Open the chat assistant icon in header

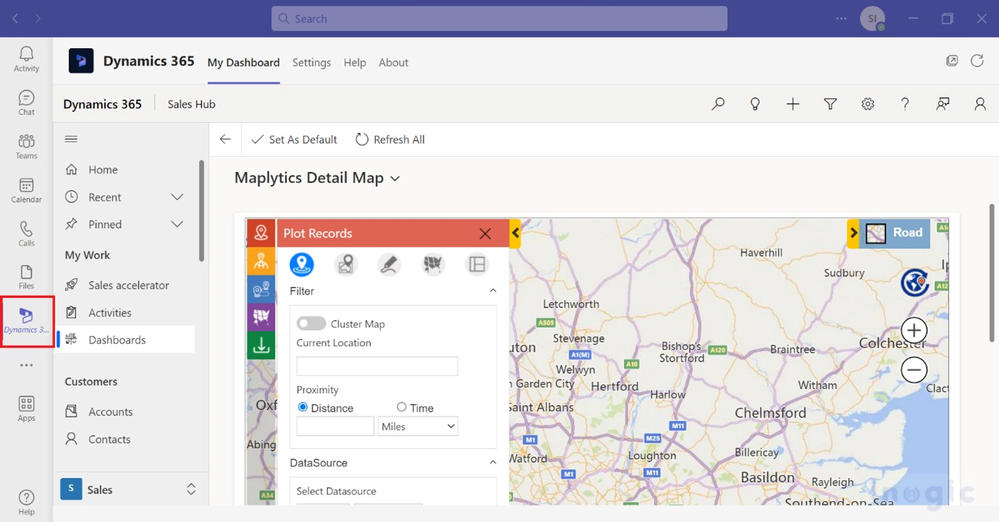(942, 104)
